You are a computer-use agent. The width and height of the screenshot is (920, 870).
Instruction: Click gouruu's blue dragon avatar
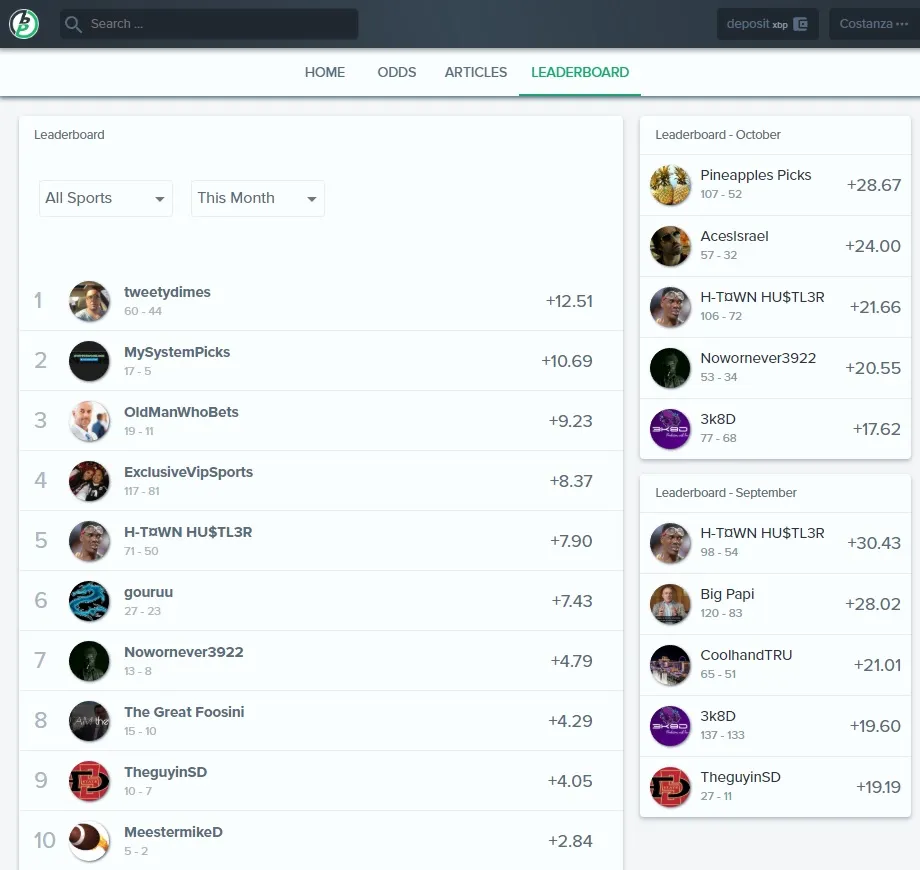(89, 601)
